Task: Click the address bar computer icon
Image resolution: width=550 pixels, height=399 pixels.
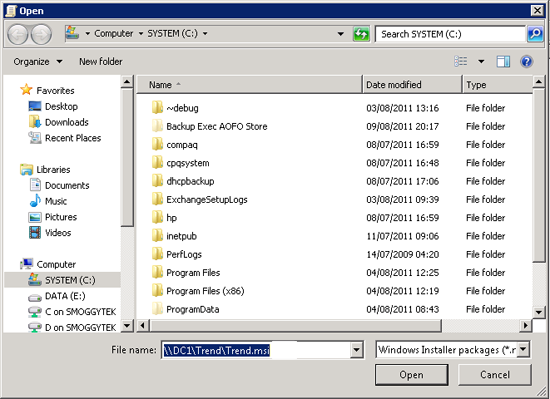Action: point(72,33)
